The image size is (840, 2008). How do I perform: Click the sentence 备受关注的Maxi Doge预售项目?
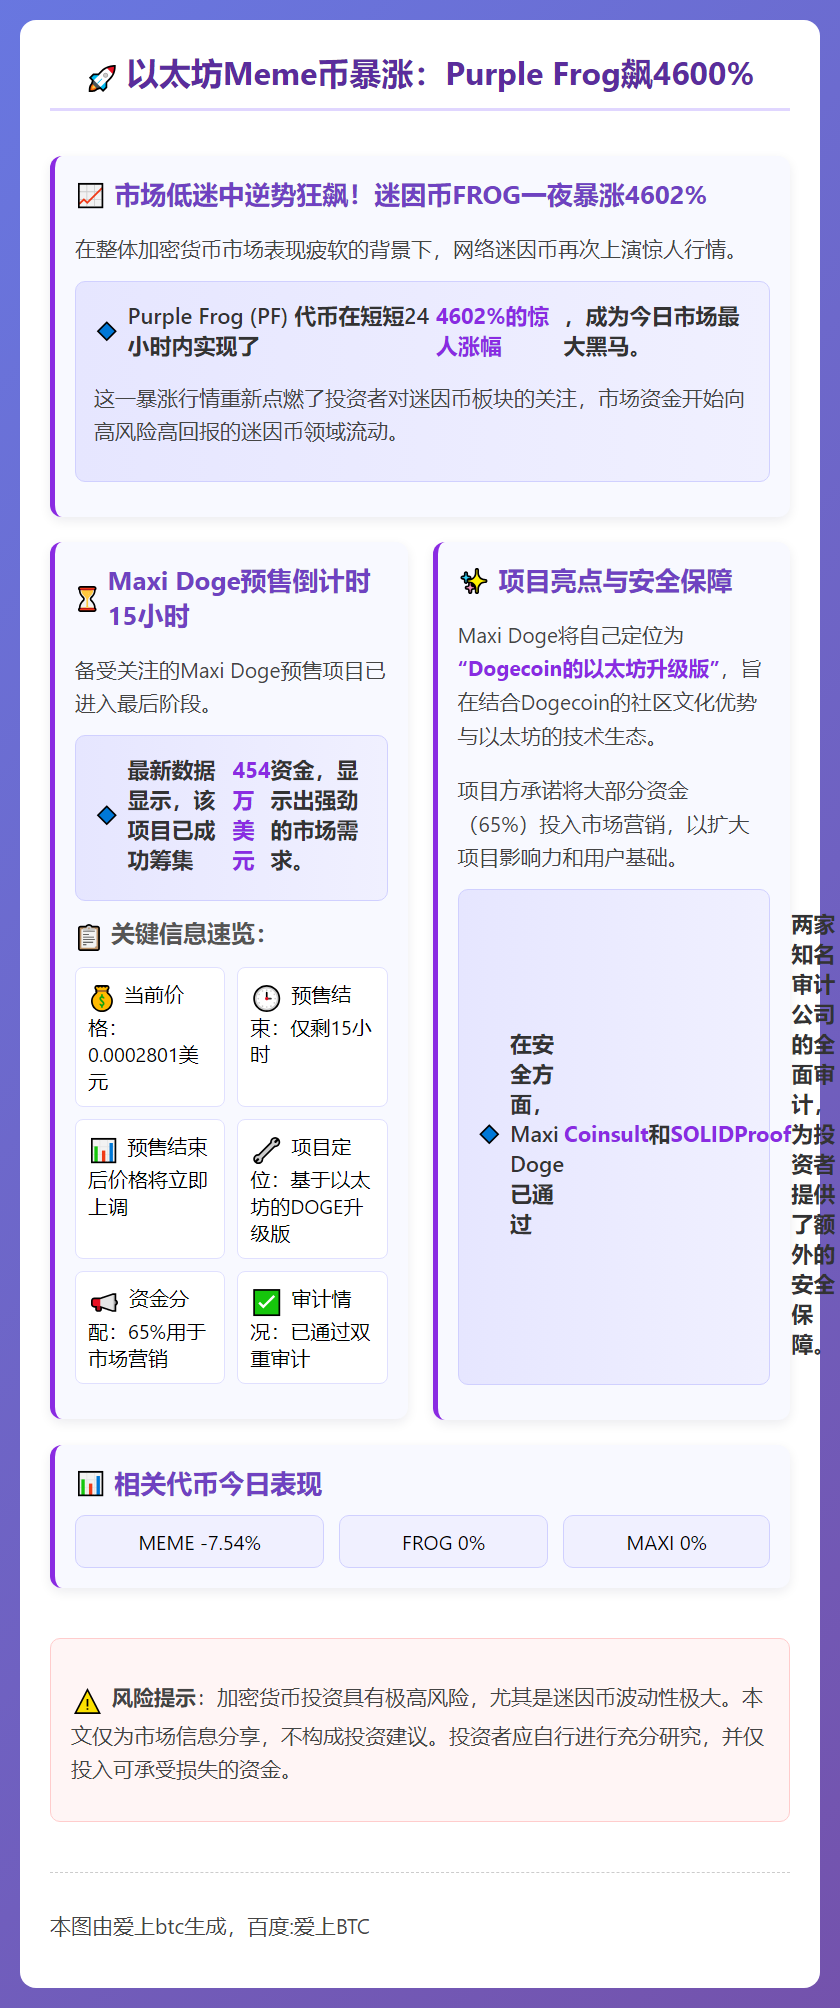click(231, 687)
